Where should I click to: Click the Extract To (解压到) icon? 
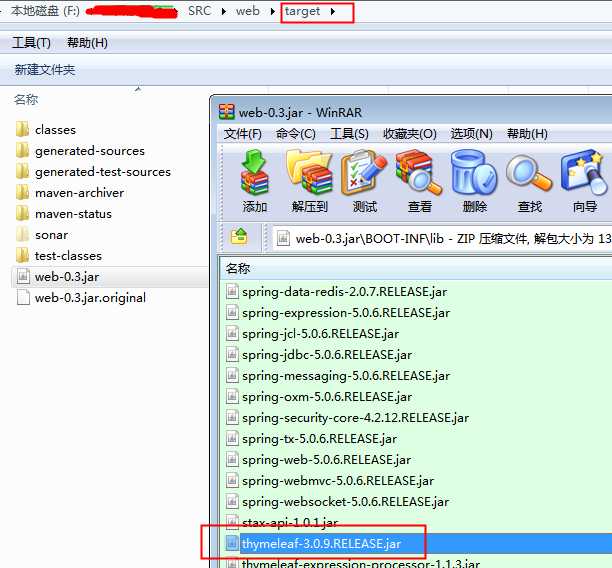(x=309, y=173)
